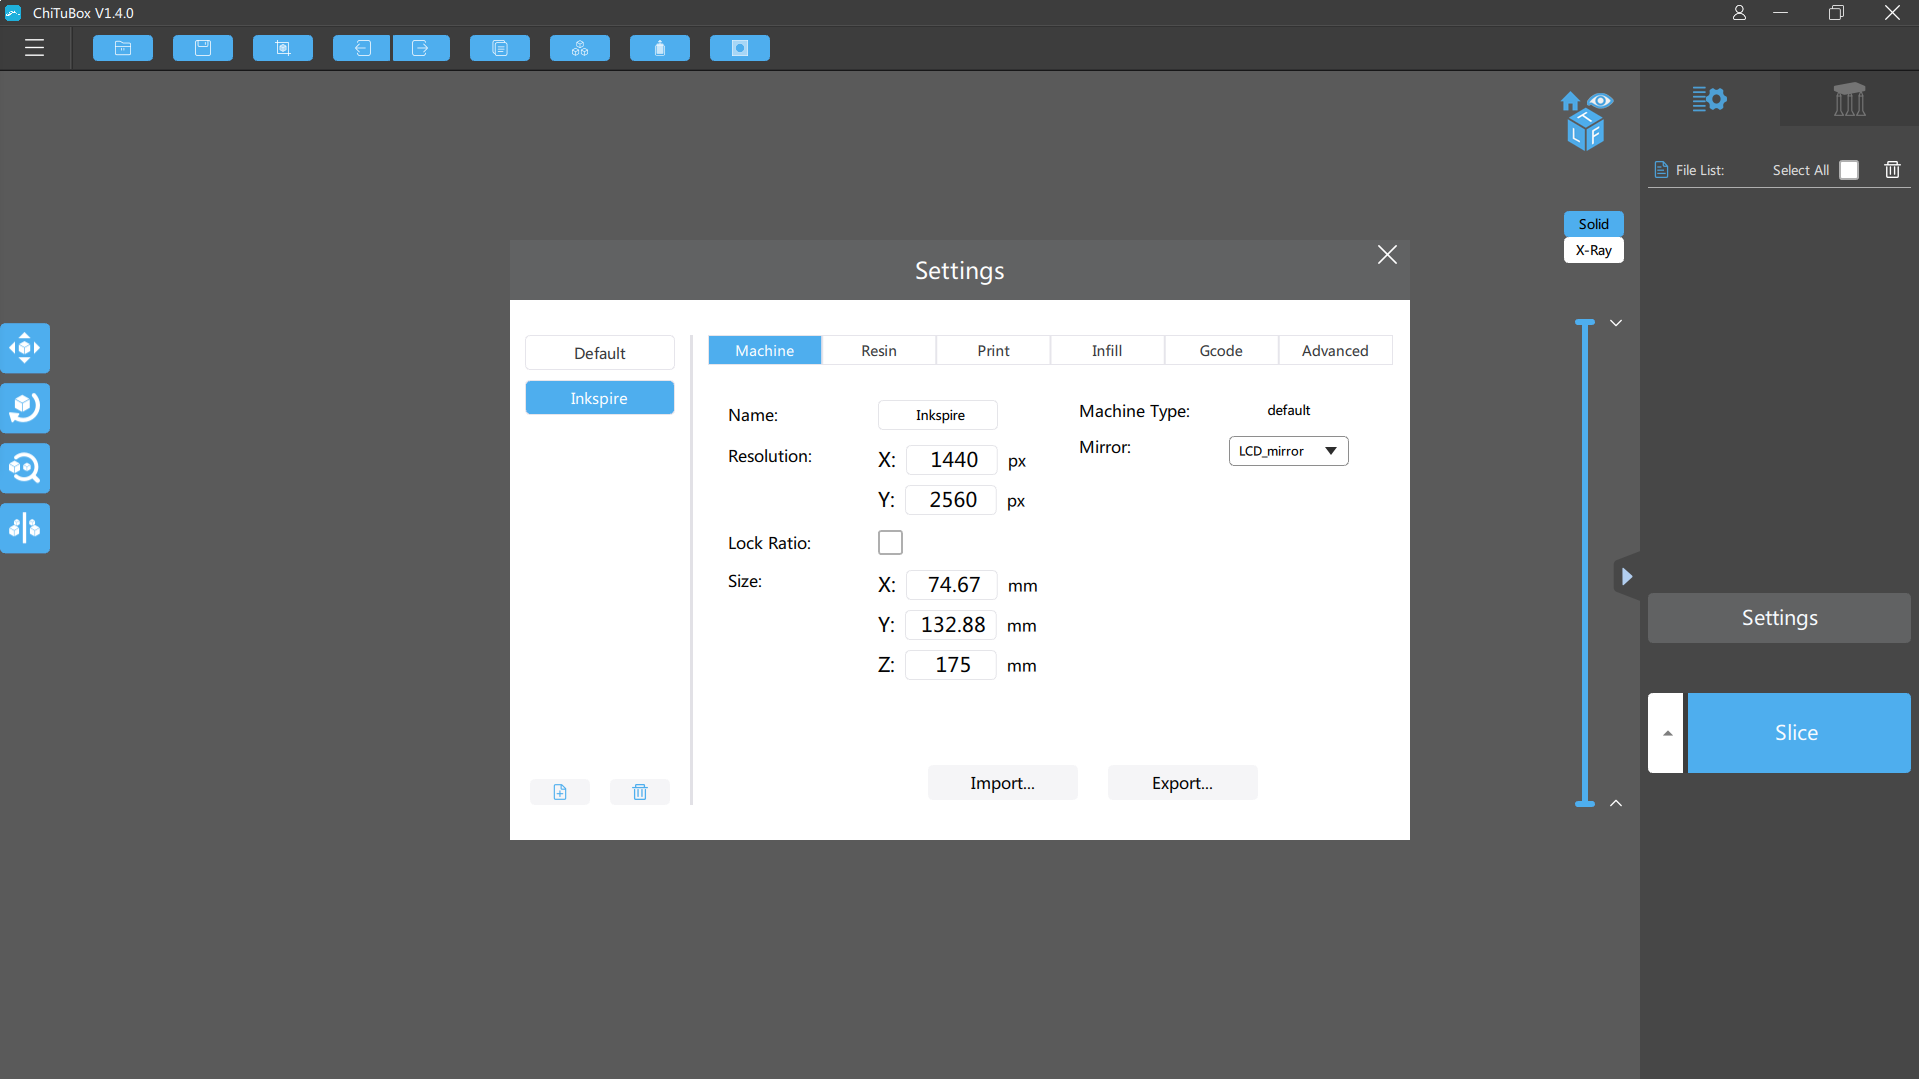Select the Move tool in left sidebar

click(25, 348)
